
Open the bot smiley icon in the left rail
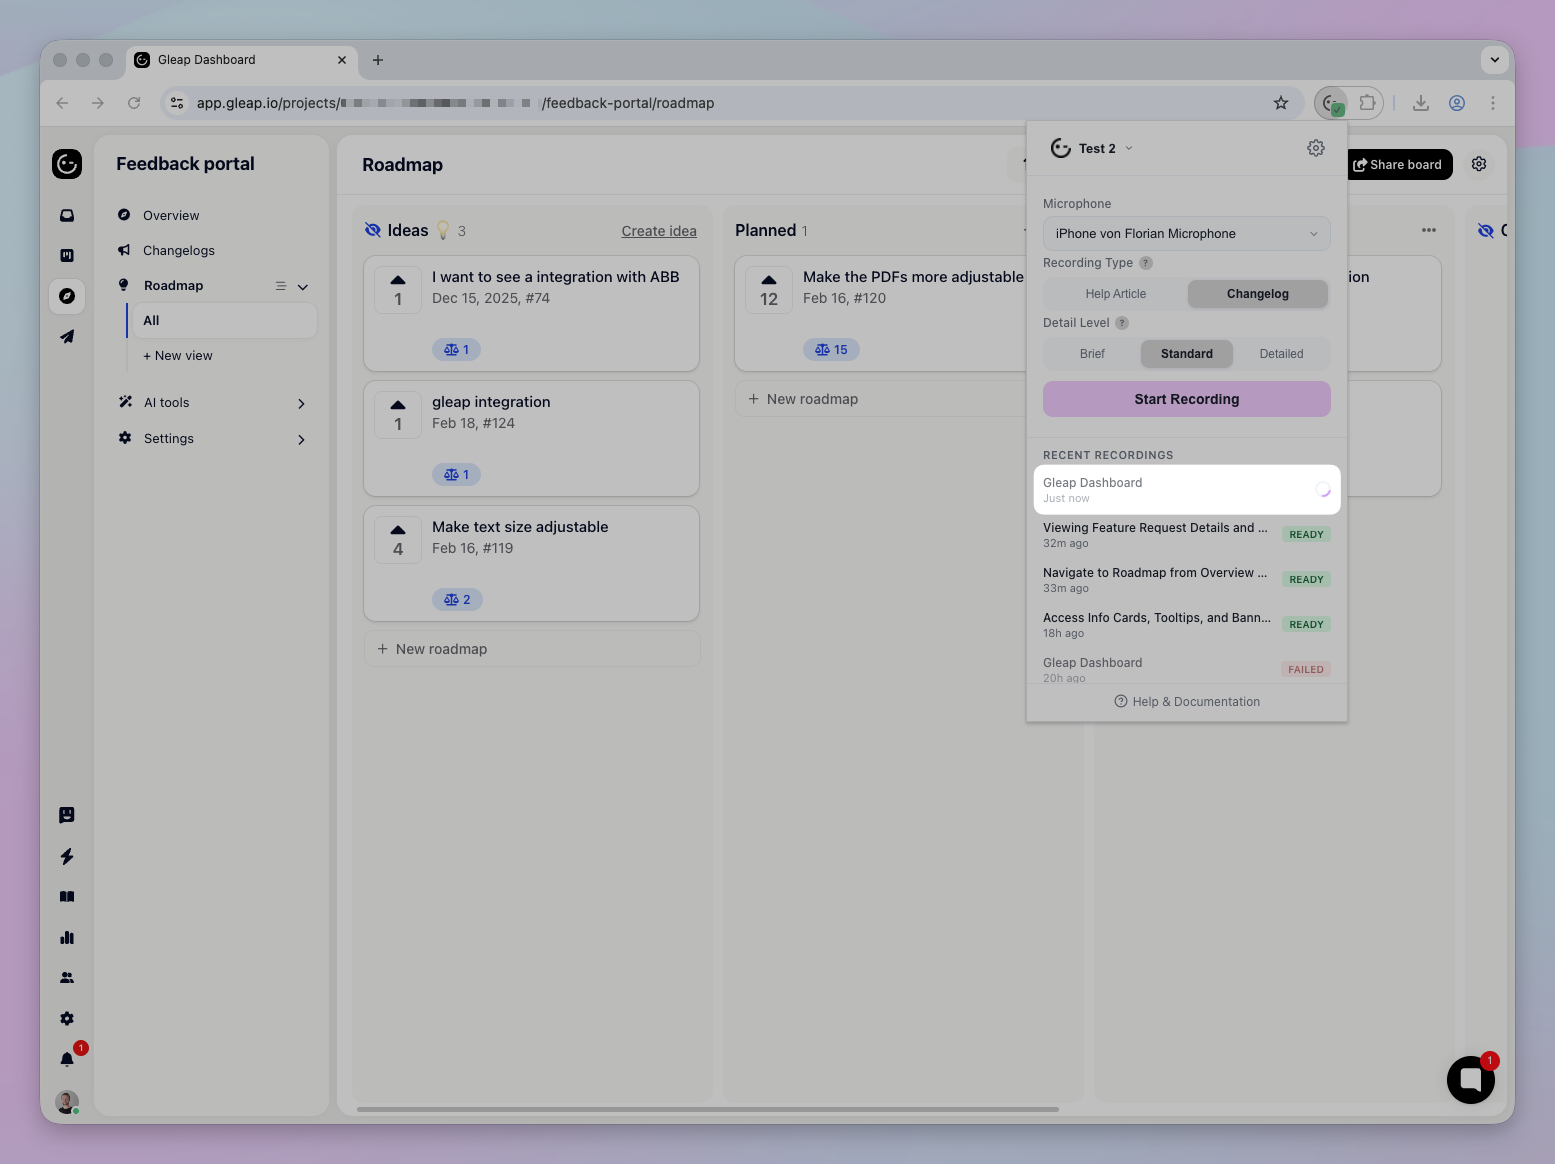67,815
